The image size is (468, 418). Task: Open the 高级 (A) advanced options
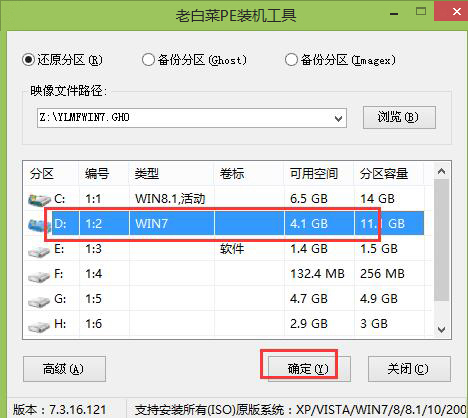[x=64, y=369]
